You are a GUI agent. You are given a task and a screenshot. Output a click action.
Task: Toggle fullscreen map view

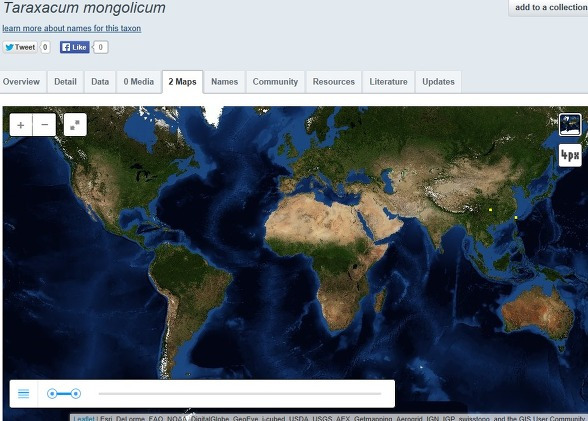click(75, 125)
